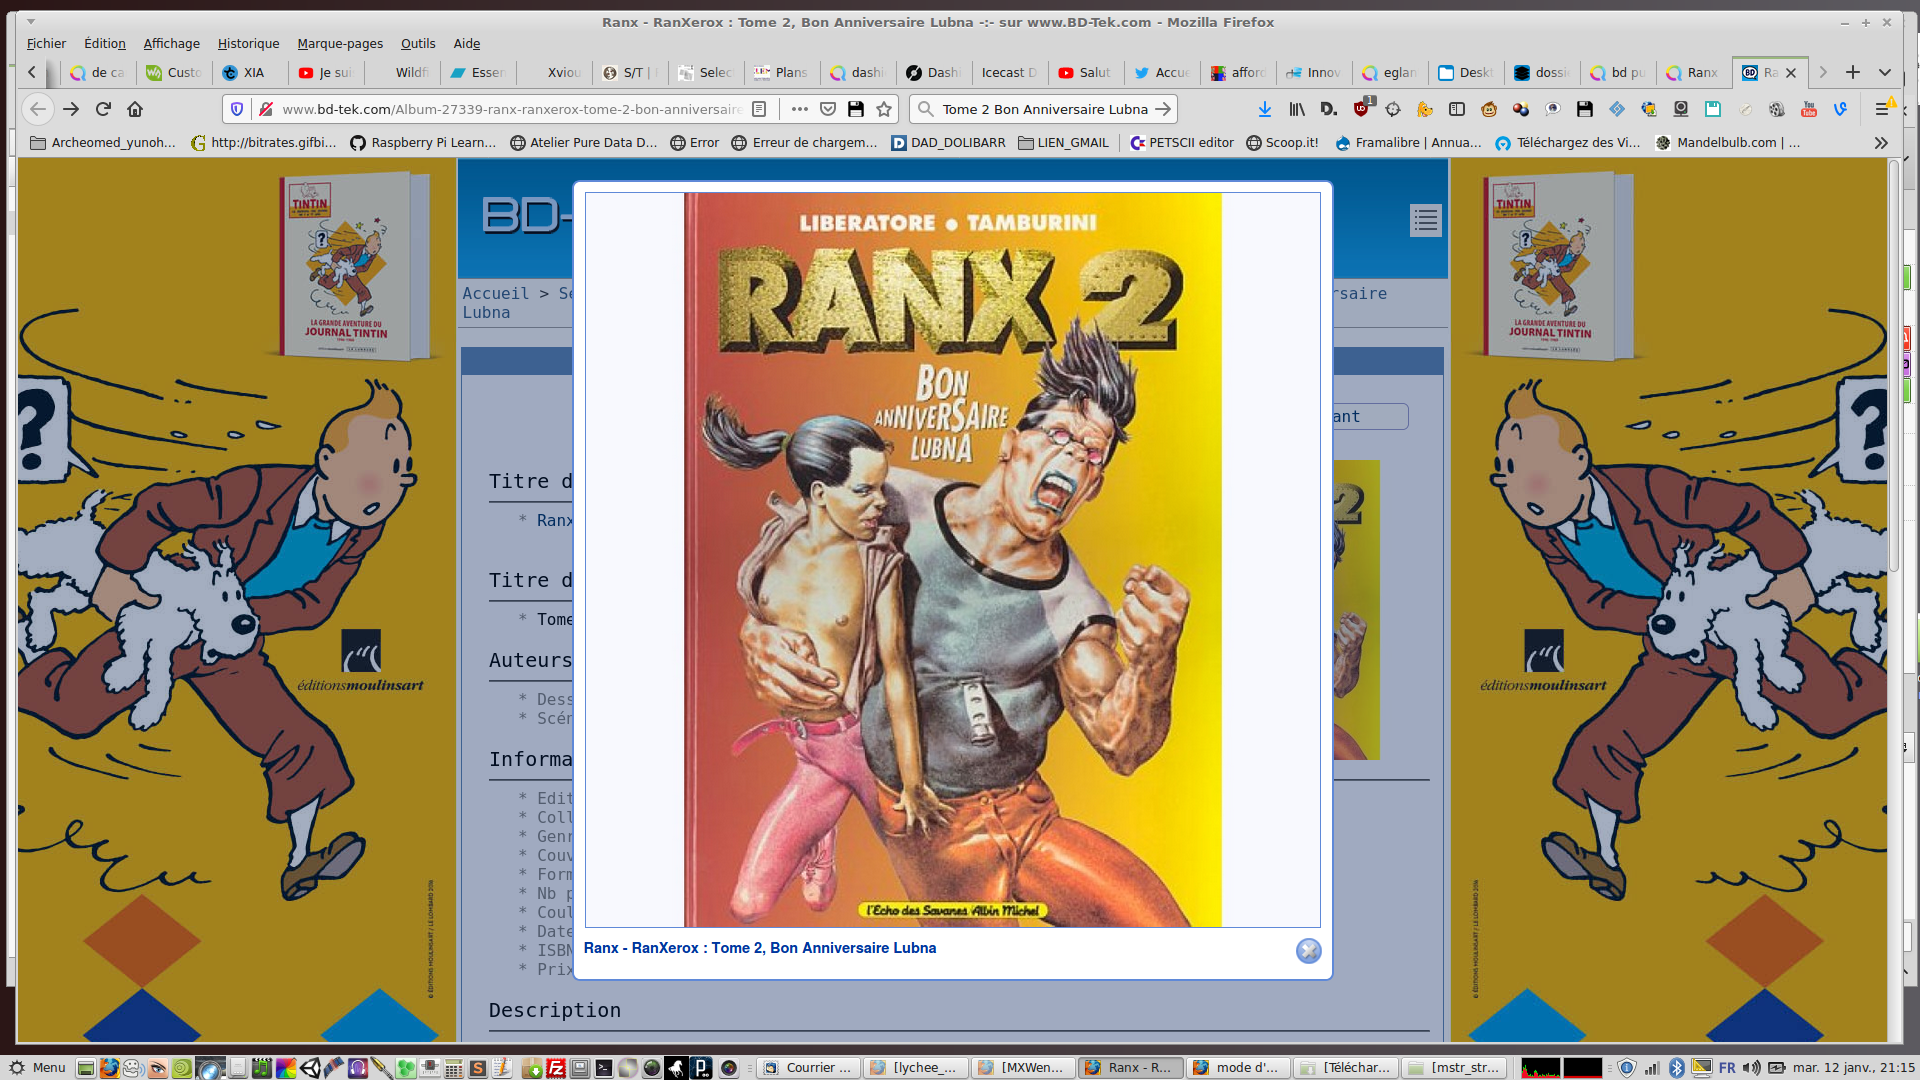1920x1080 pixels.
Task: Focus the search box with Tome 2 text
Action: click(1044, 109)
